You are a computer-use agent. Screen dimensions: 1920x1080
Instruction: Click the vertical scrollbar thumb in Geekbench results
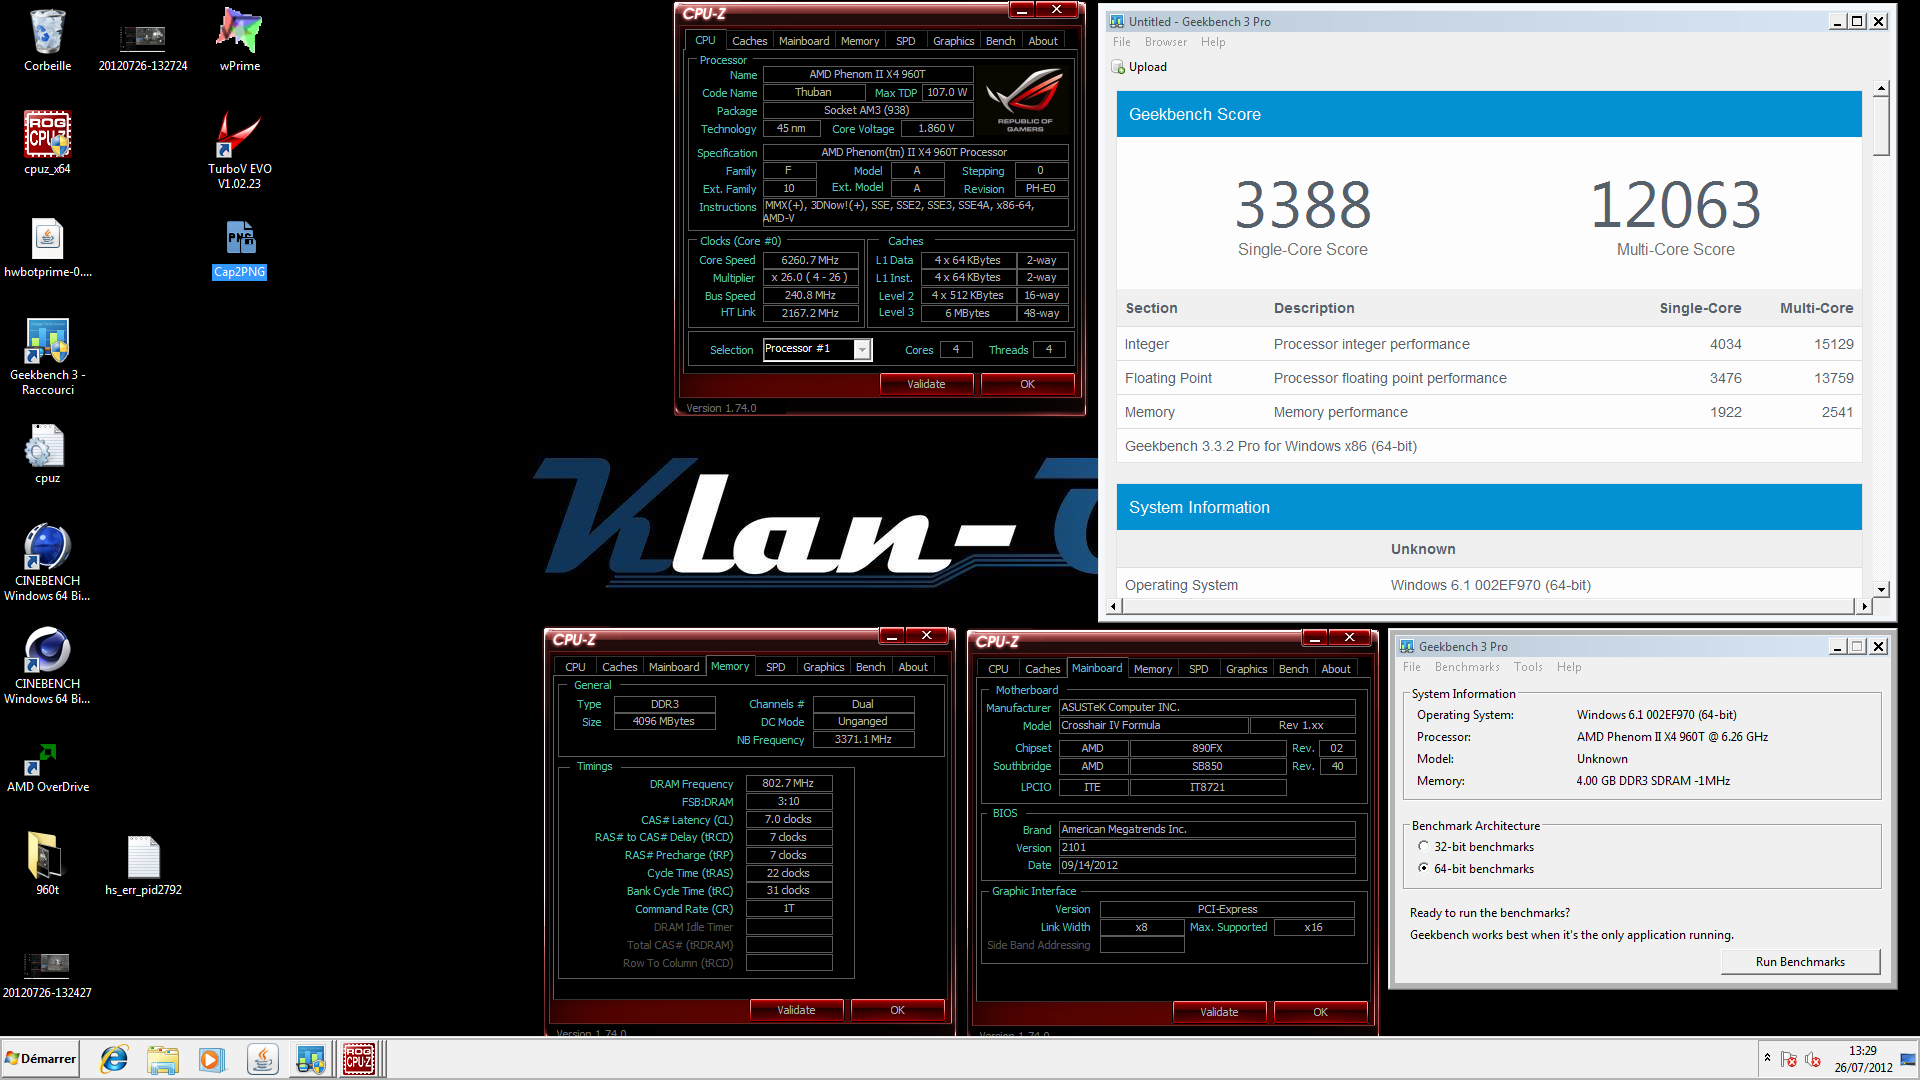click(x=1881, y=127)
